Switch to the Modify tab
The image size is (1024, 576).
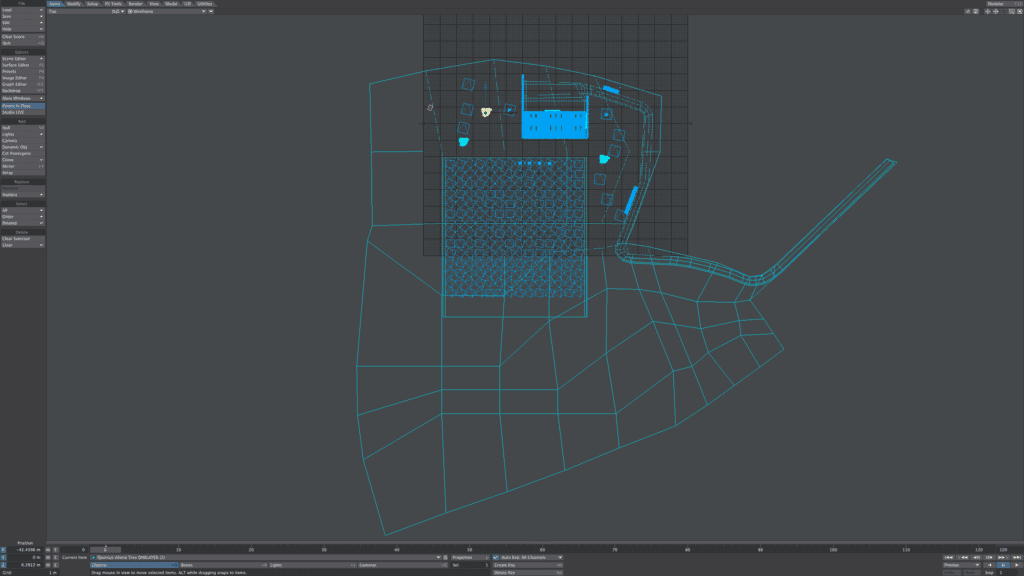click(74, 4)
